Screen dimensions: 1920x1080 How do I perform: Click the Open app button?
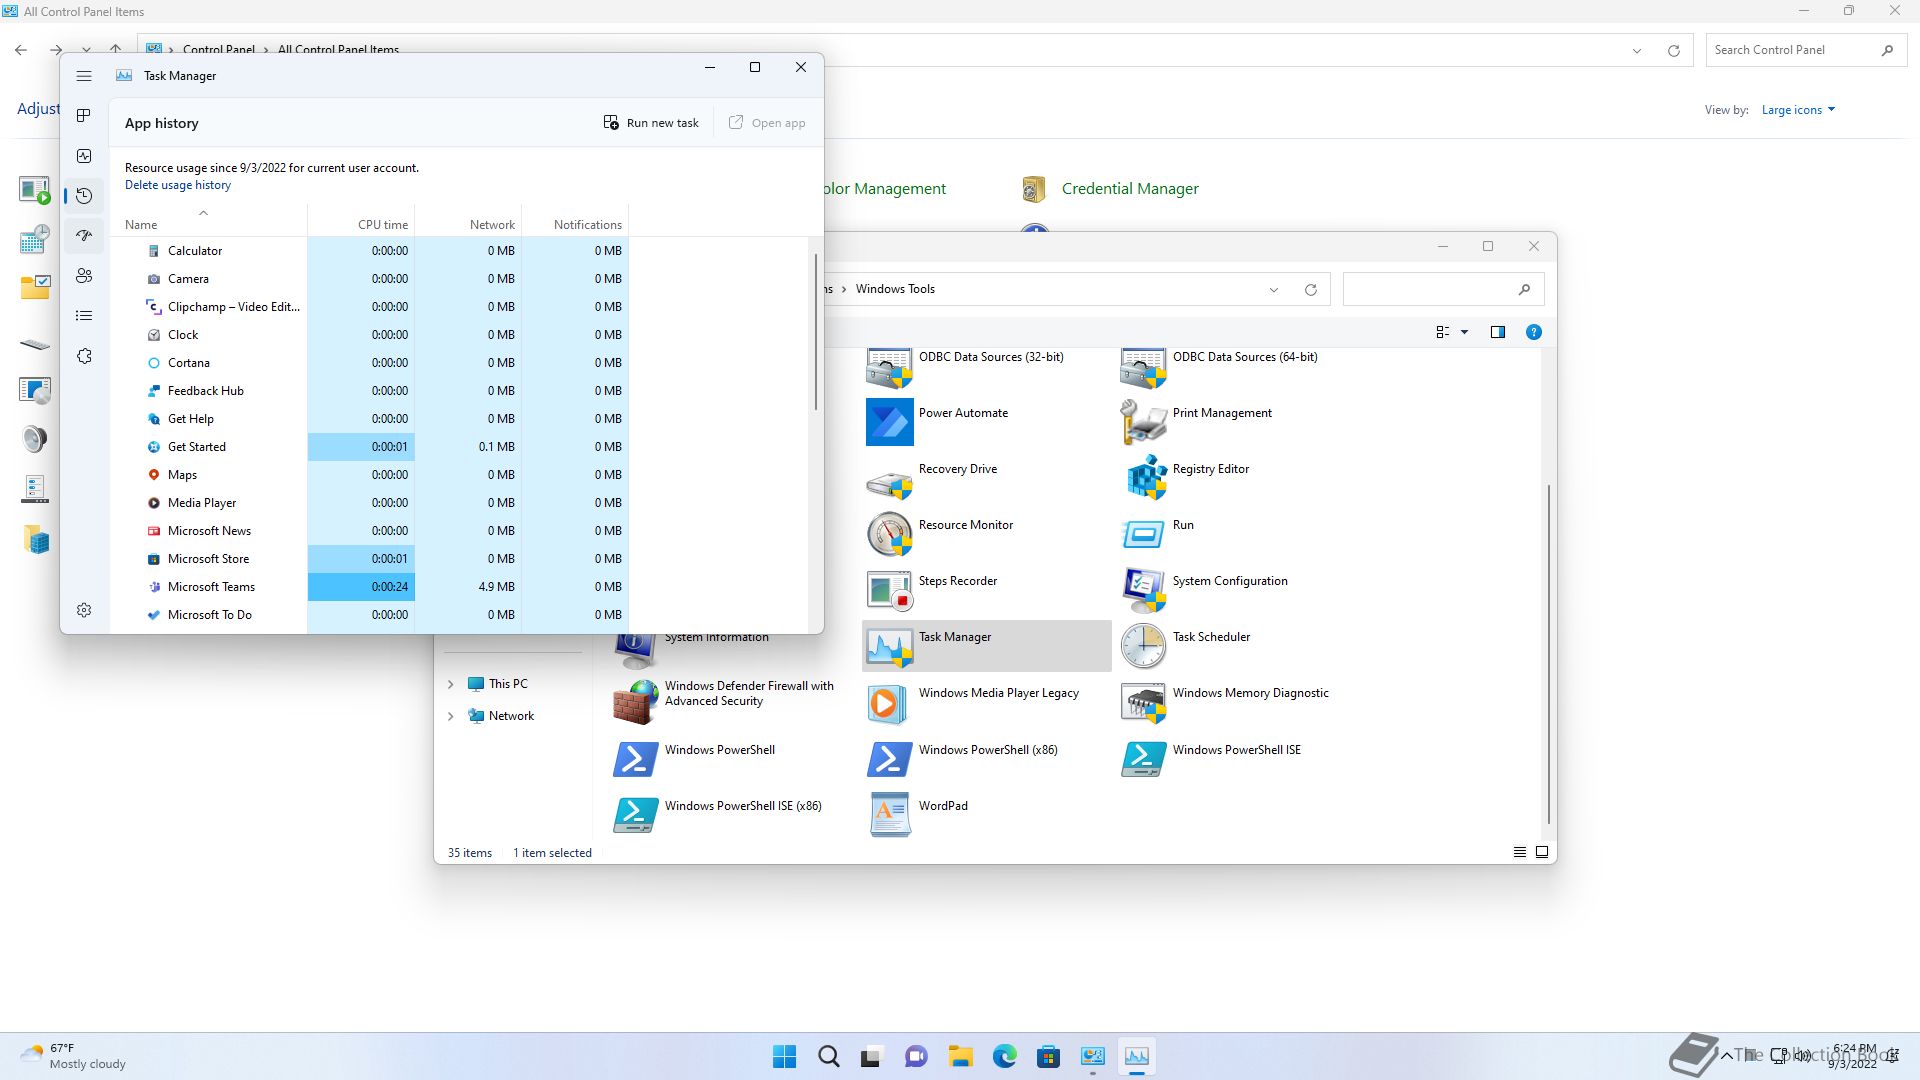point(767,123)
